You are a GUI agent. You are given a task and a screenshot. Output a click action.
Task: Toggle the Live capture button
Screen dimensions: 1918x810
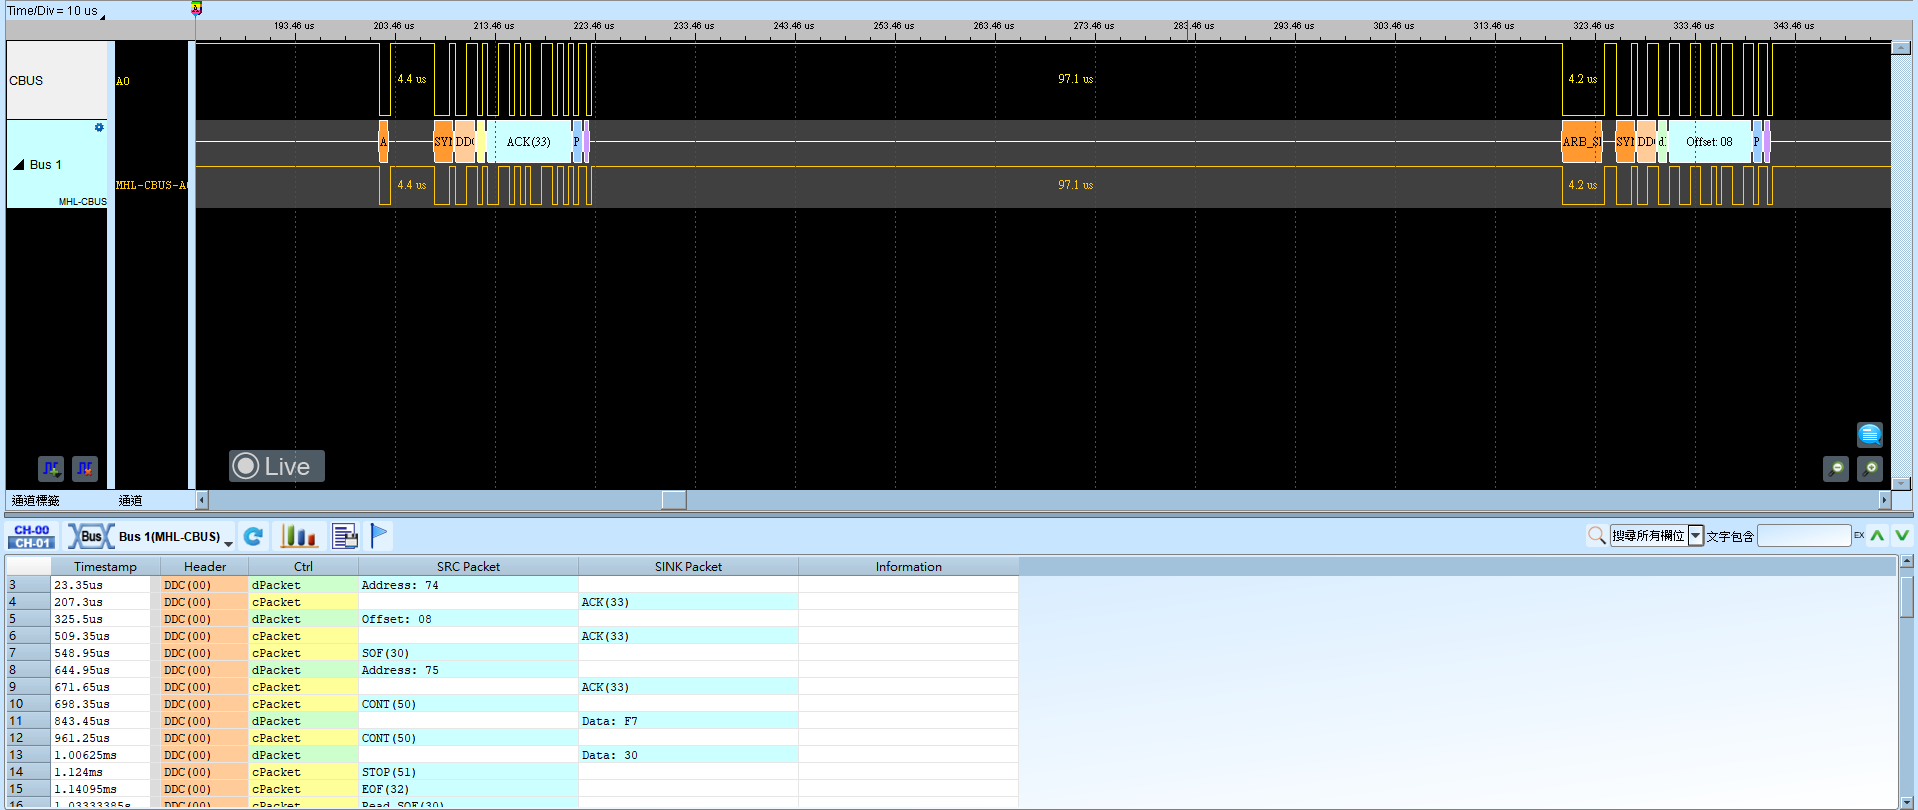pyautogui.click(x=277, y=466)
